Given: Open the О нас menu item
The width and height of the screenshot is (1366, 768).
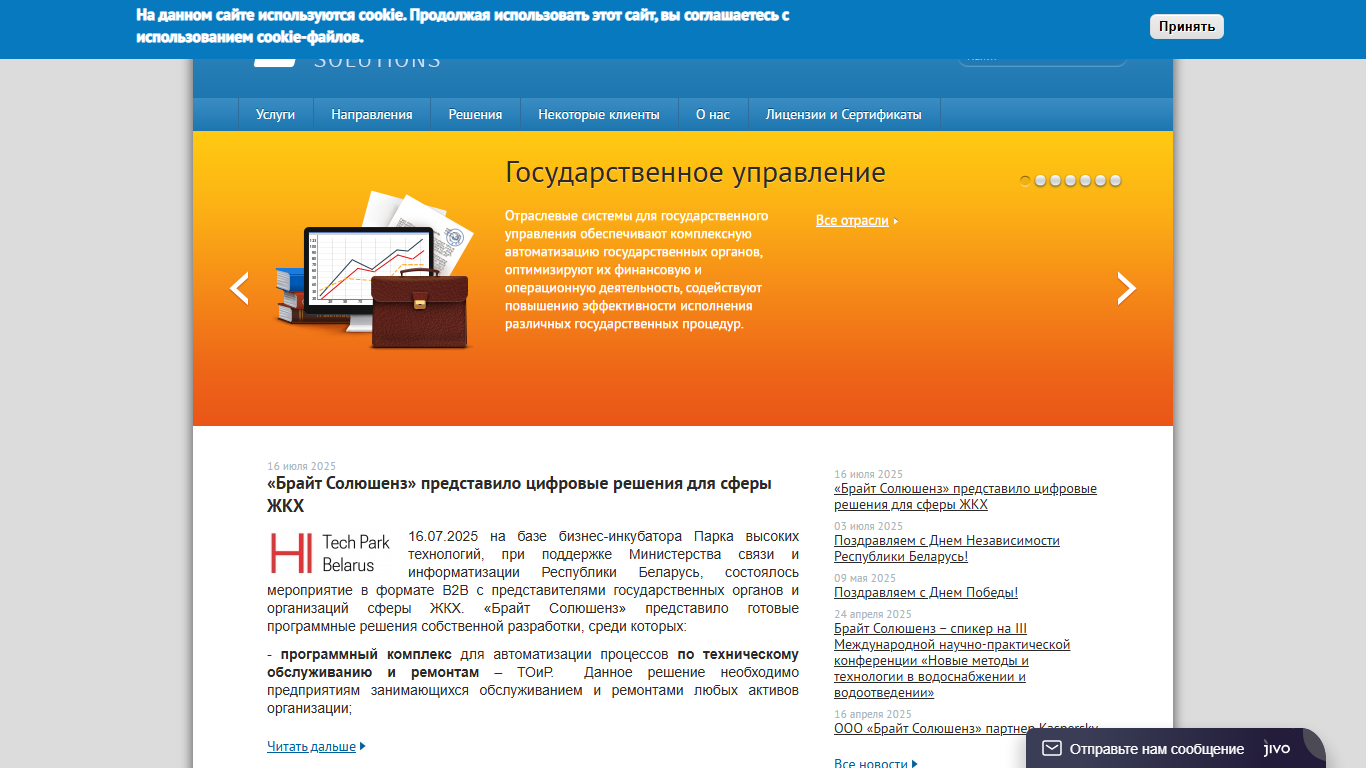Looking at the screenshot, I should 713,114.
